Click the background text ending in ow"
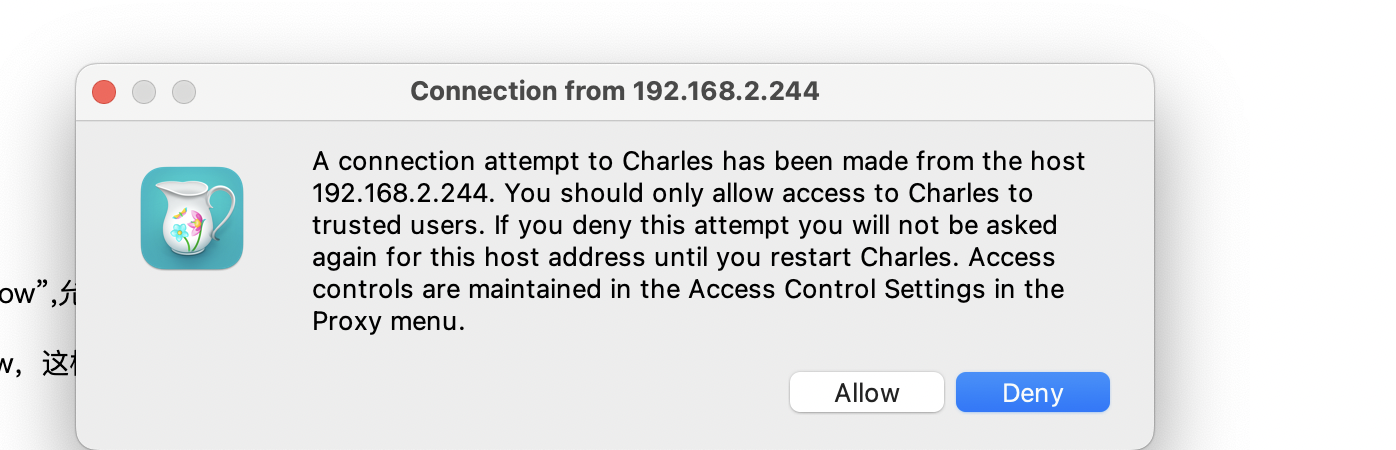 point(28,295)
